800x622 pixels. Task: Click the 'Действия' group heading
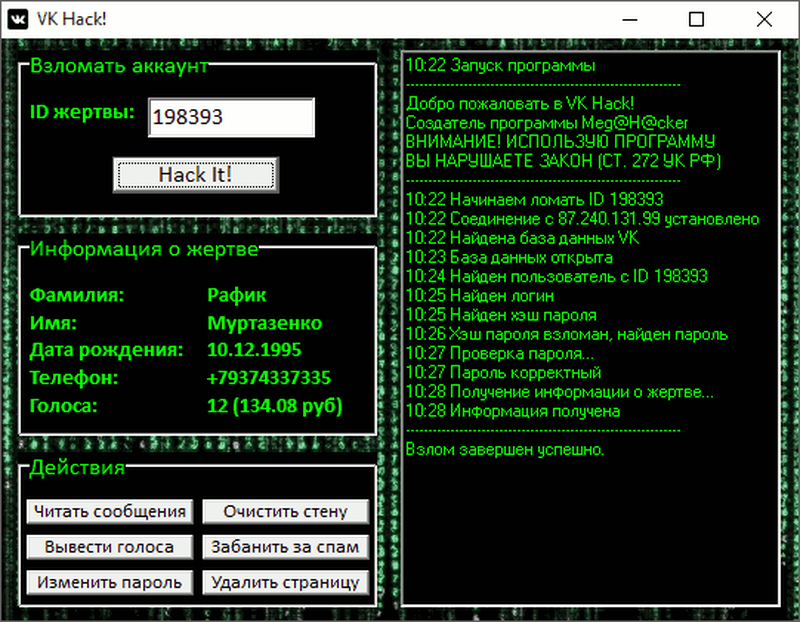(x=77, y=468)
